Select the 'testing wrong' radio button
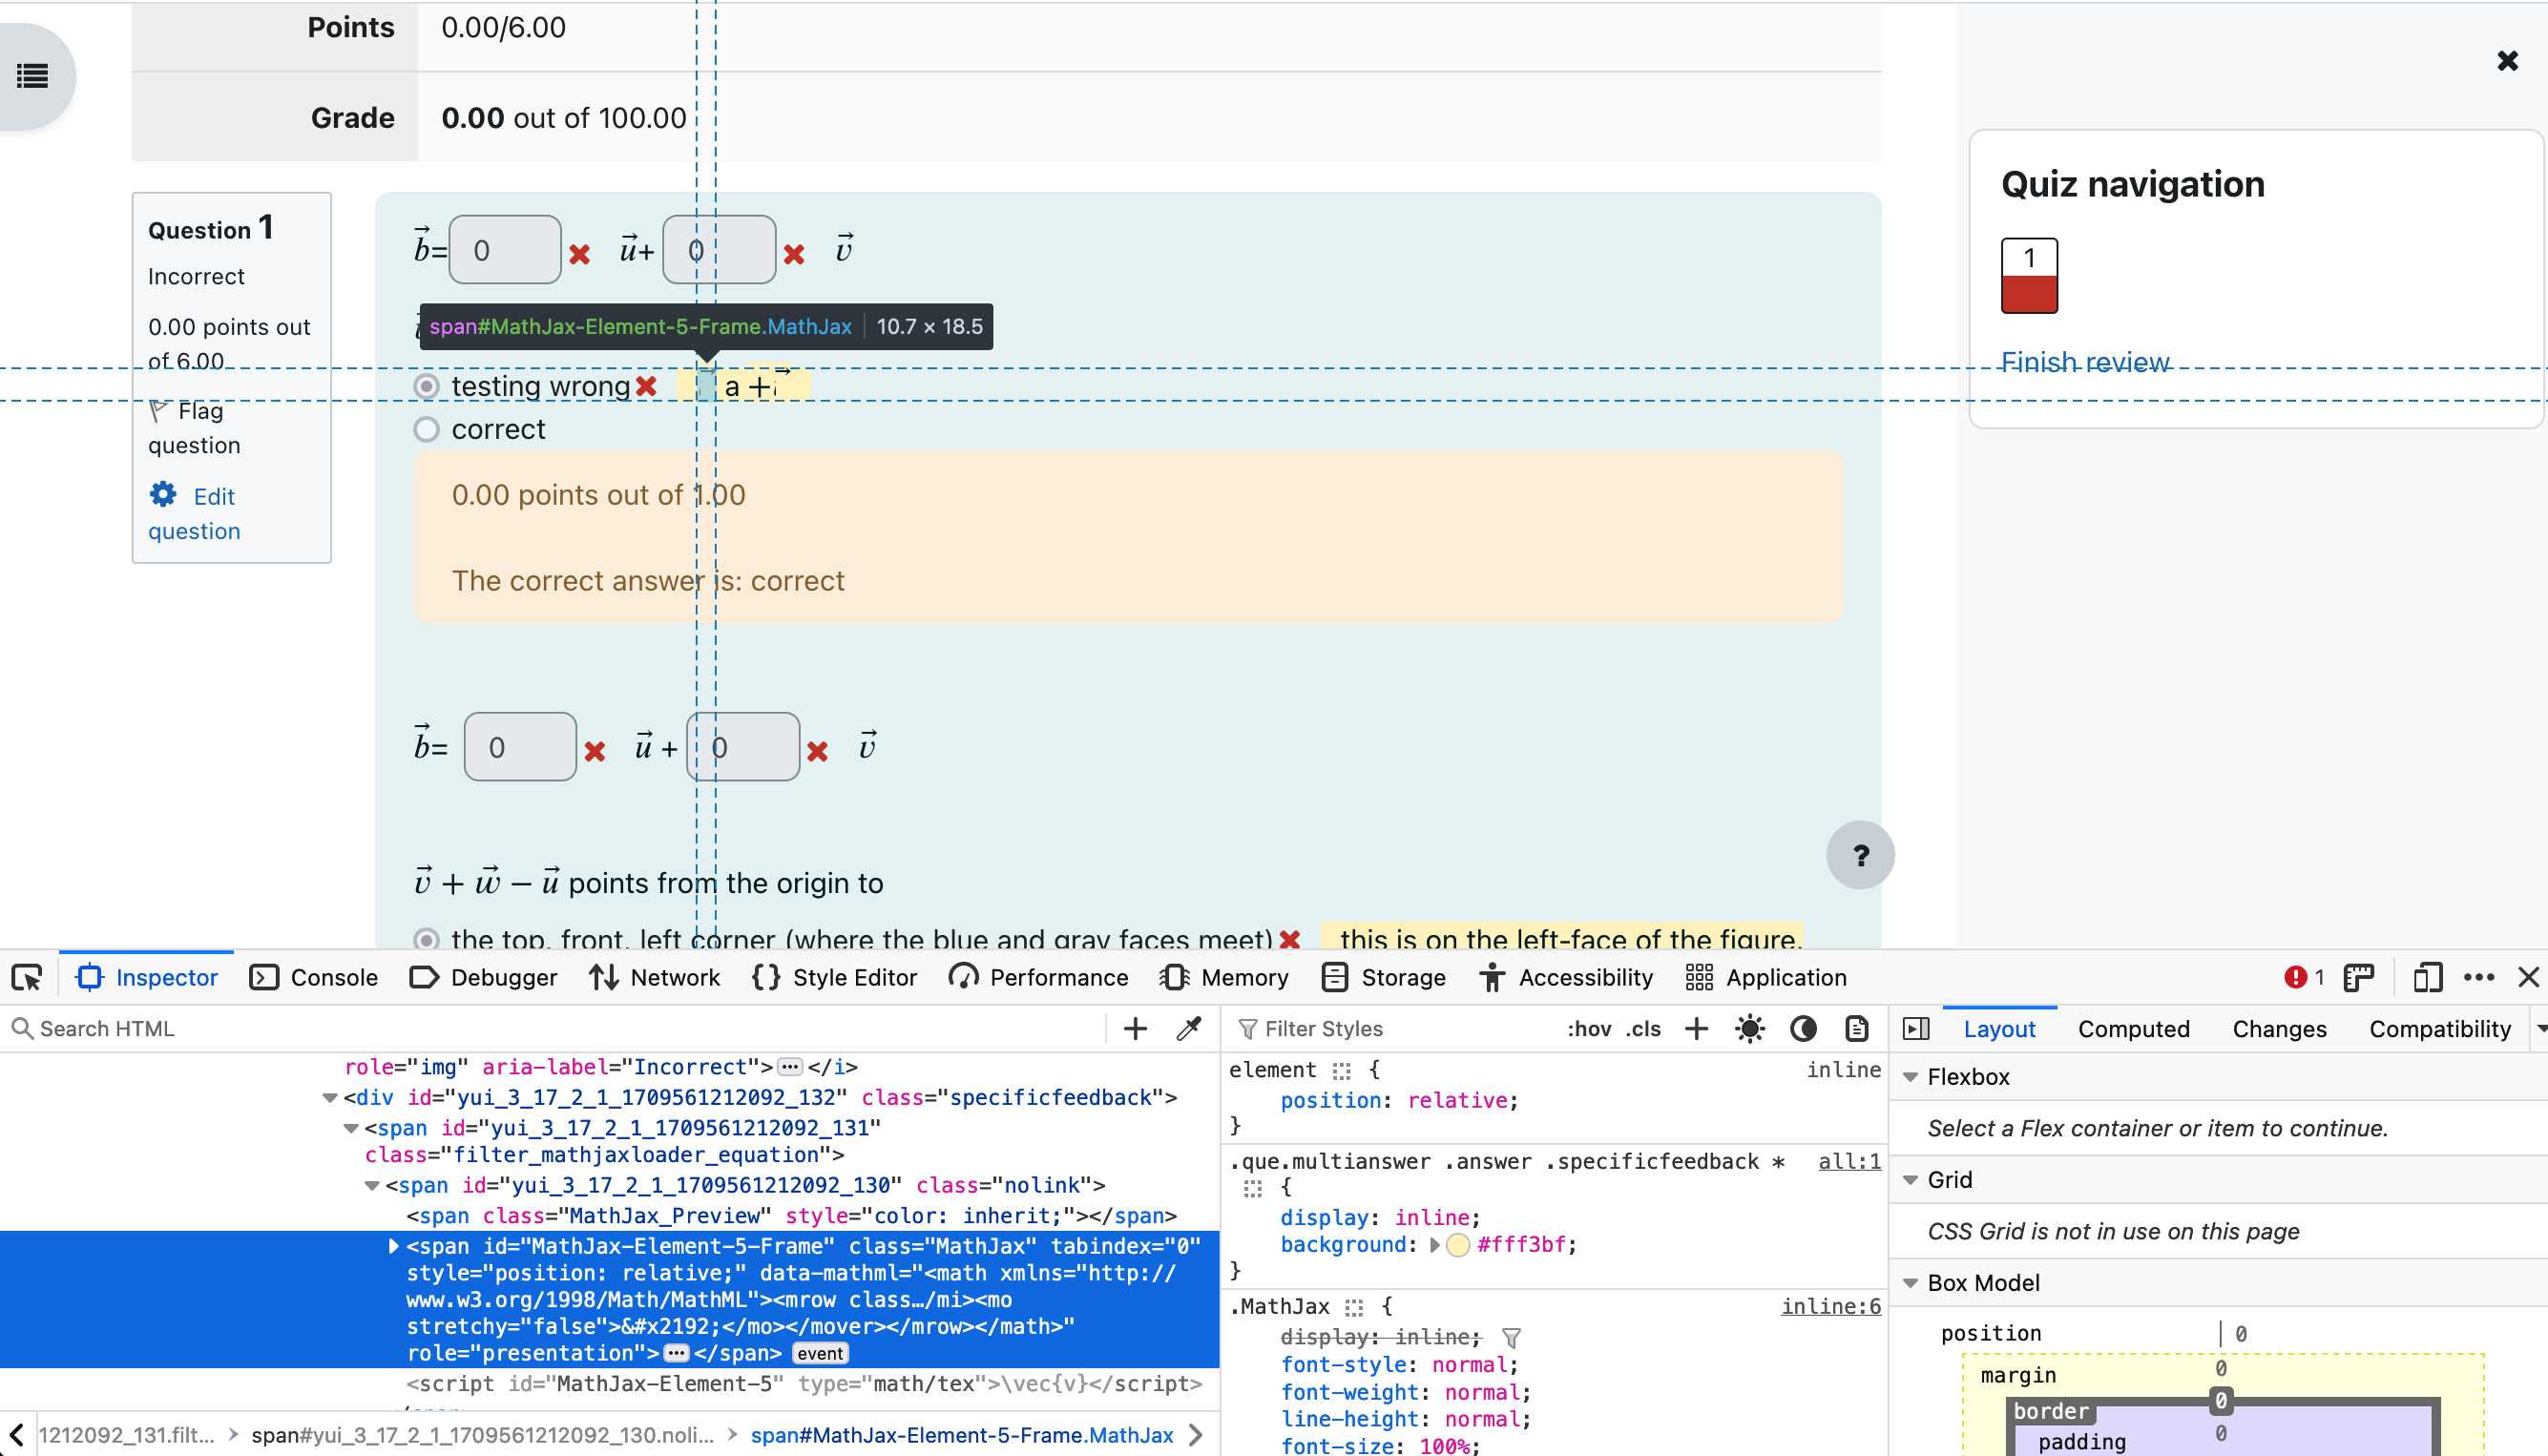This screenshot has height=1456, width=2548. [x=427, y=386]
